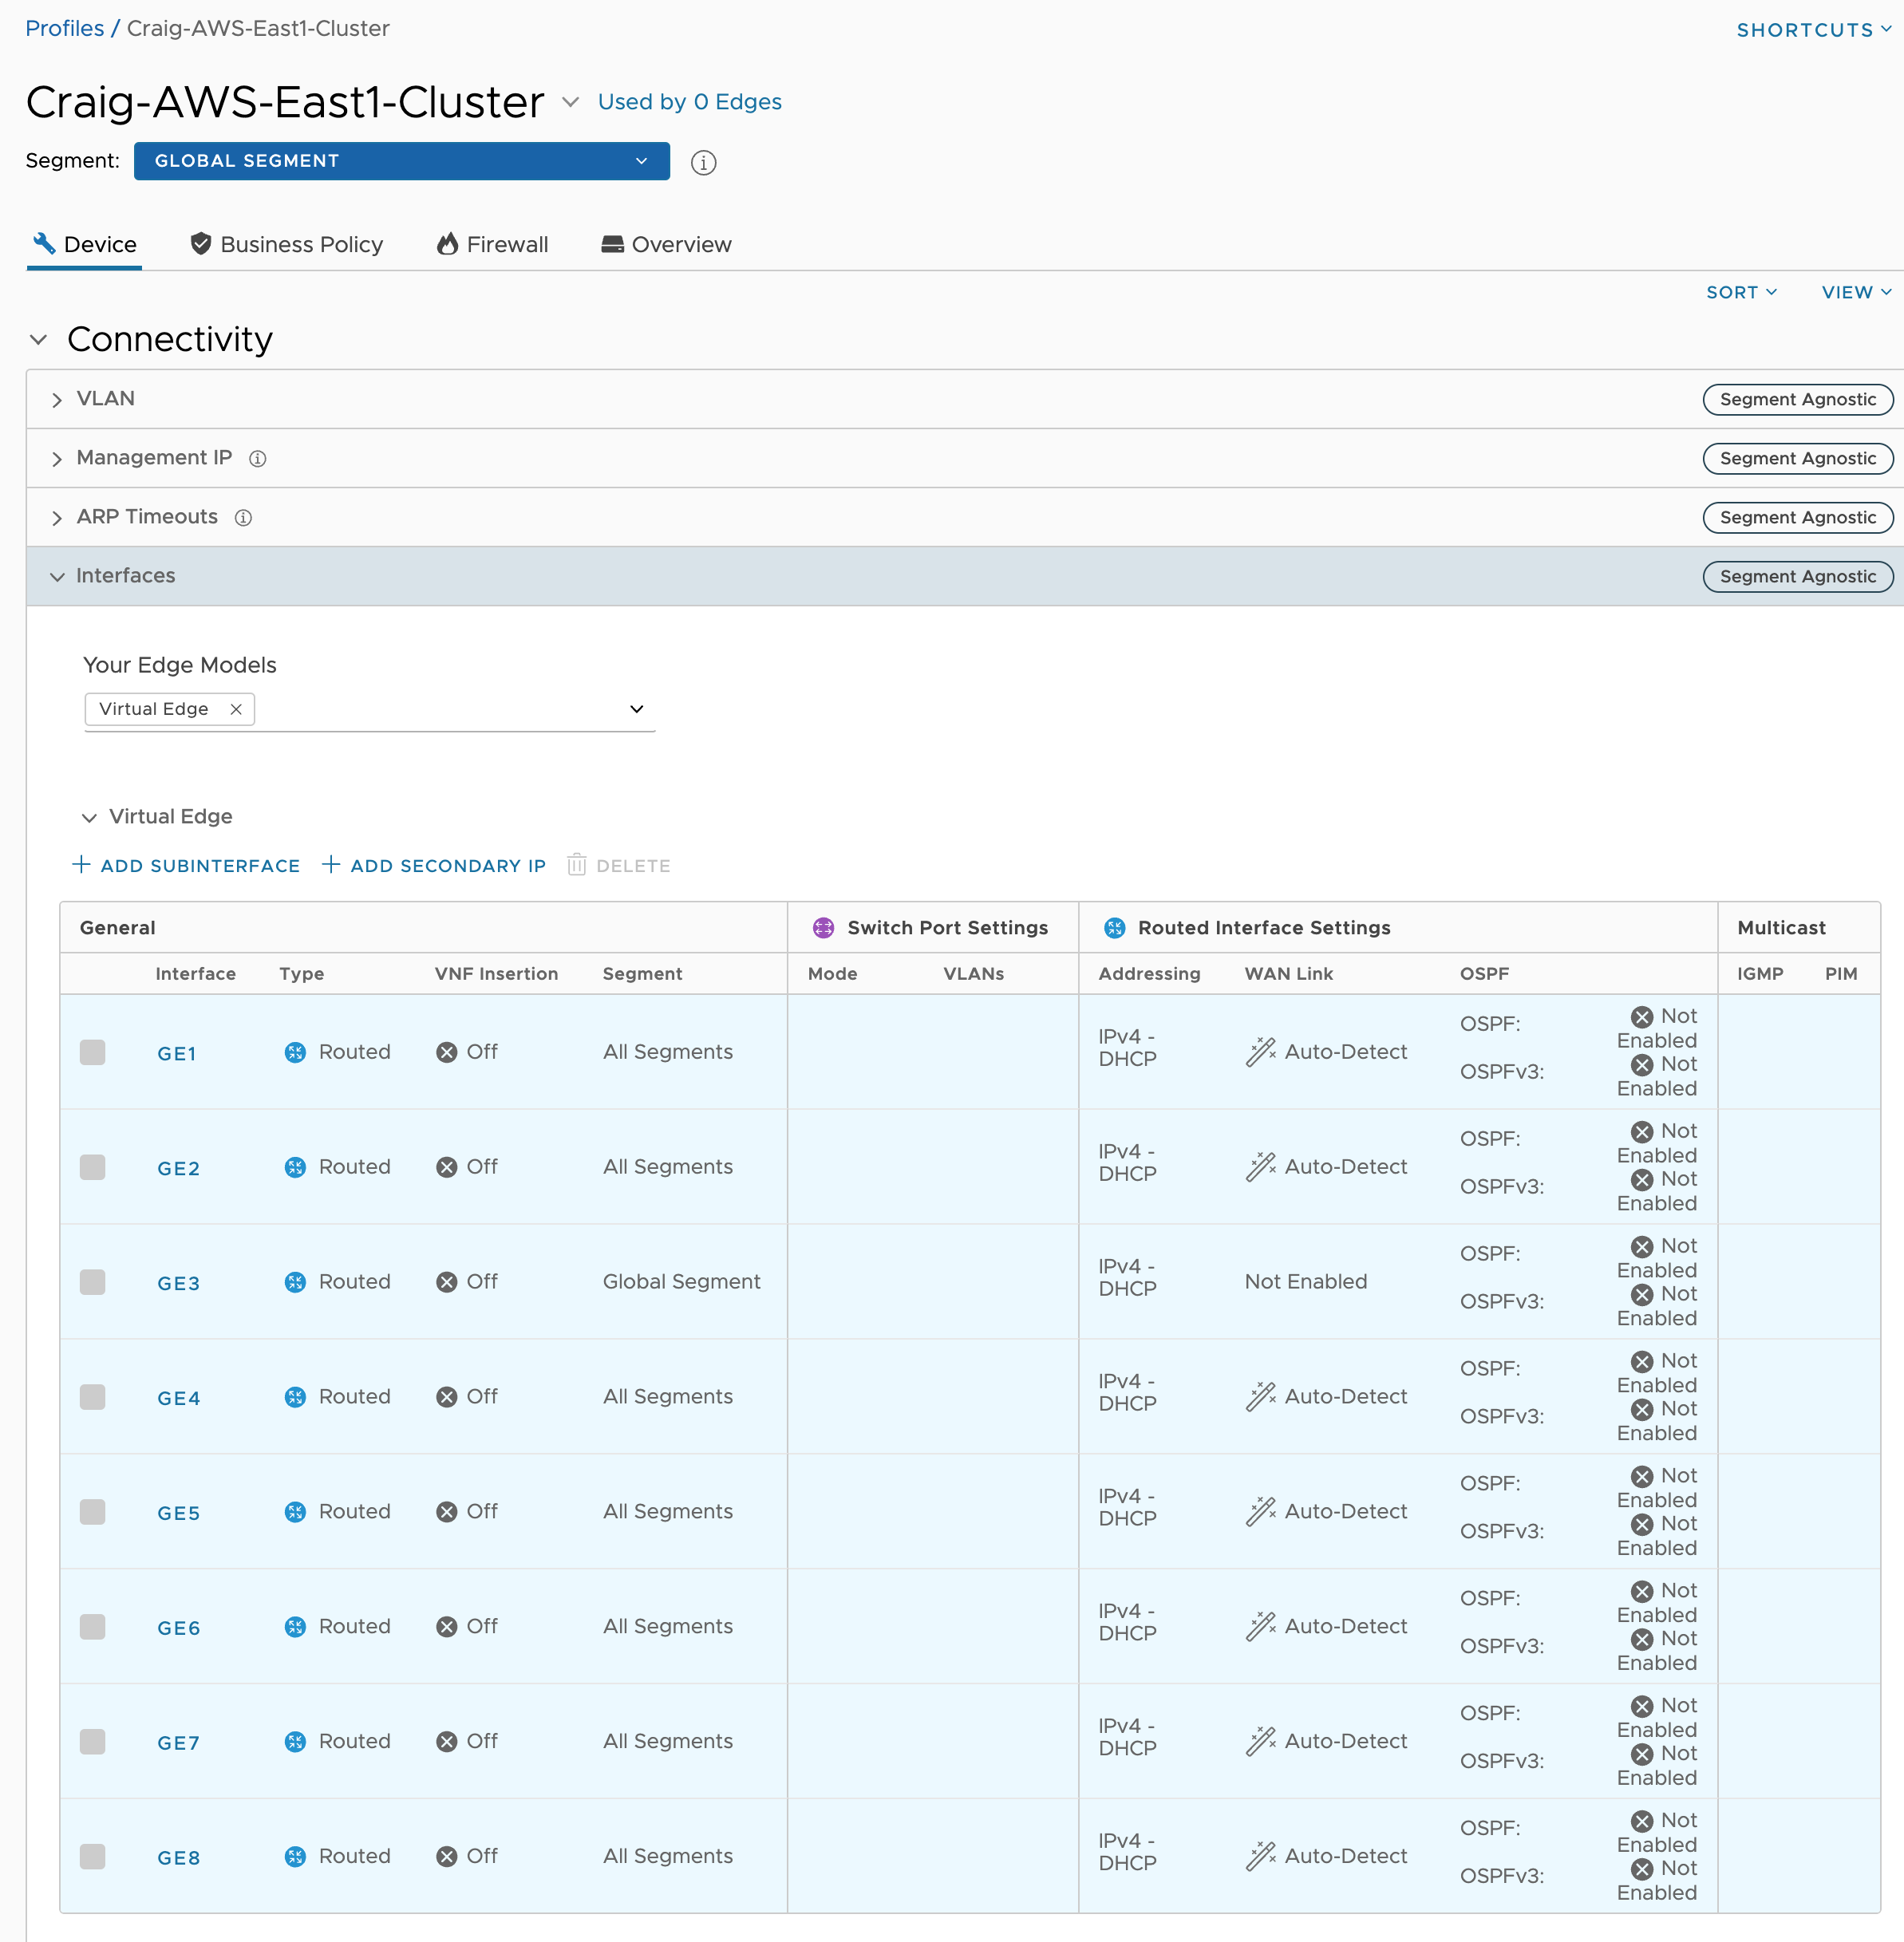
Task: Open the GE6 interface link
Action: [178, 1629]
